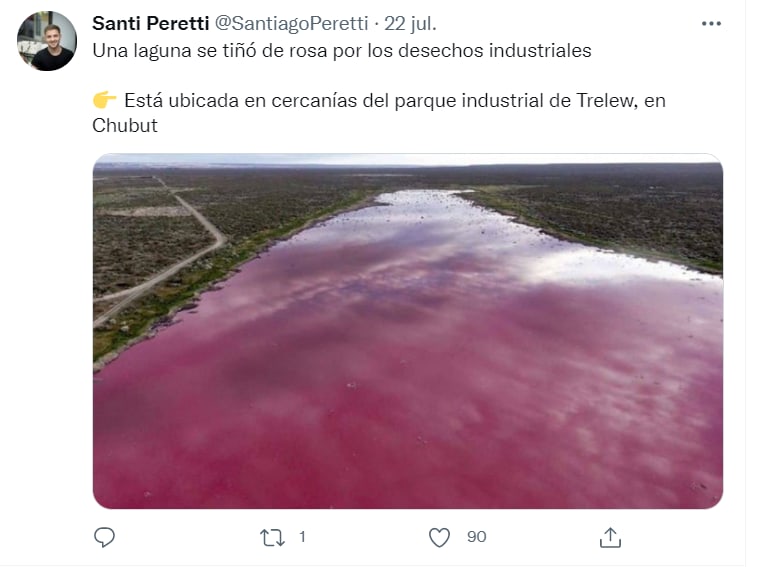
Task: Click the pointing hand emoji
Action: pyautogui.click(x=104, y=100)
